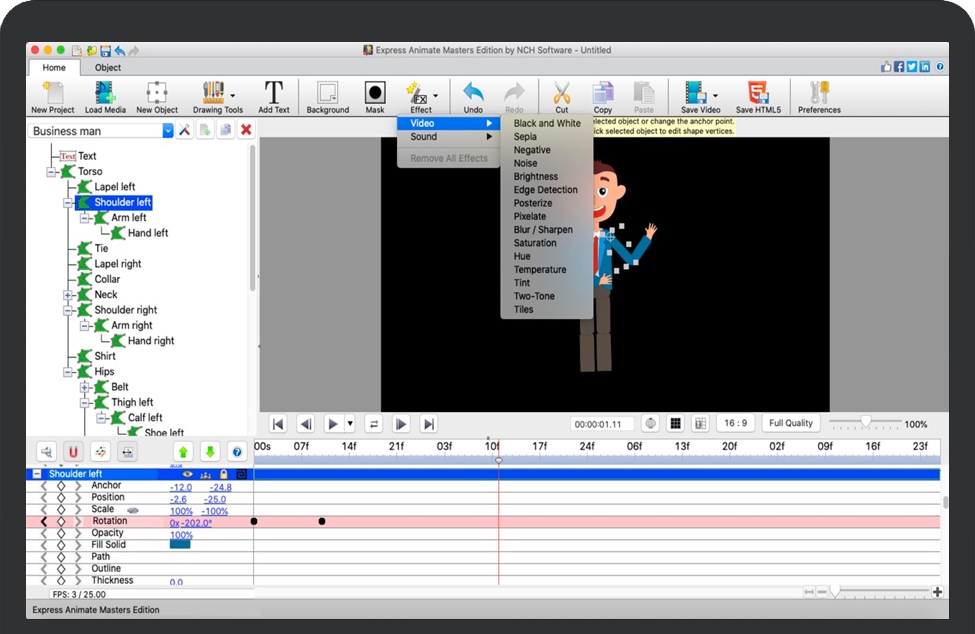Expand the Neck tree item
This screenshot has height=634, width=975.
tap(67, 295)
